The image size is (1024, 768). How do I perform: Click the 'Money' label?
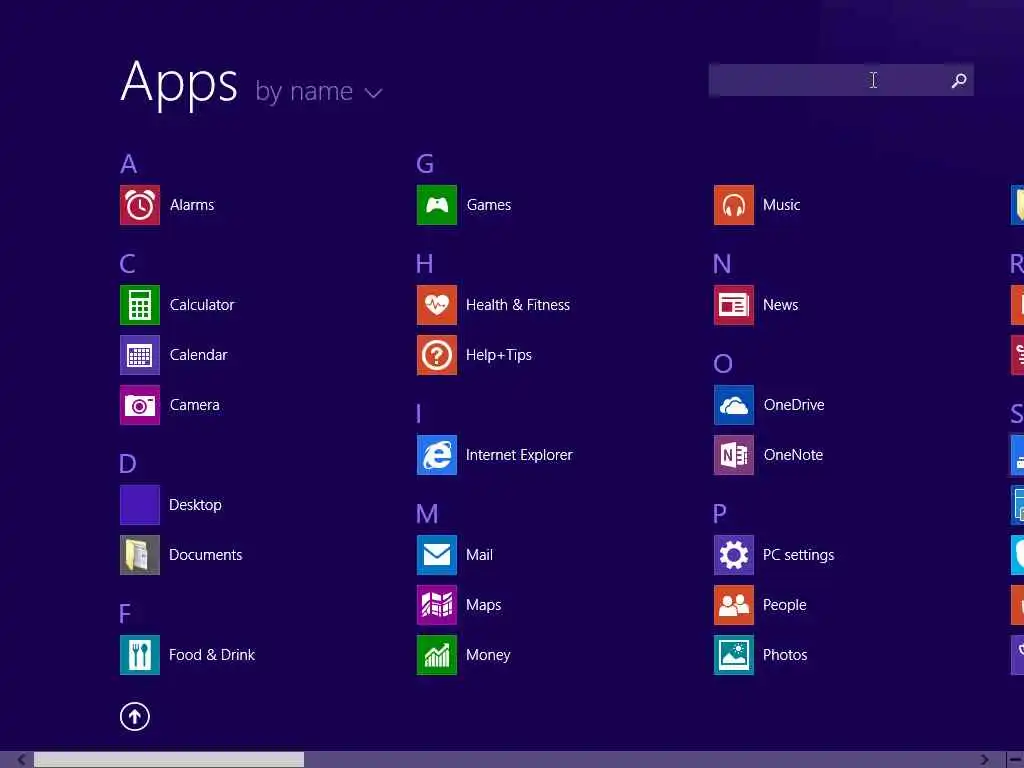click(488, 655)
